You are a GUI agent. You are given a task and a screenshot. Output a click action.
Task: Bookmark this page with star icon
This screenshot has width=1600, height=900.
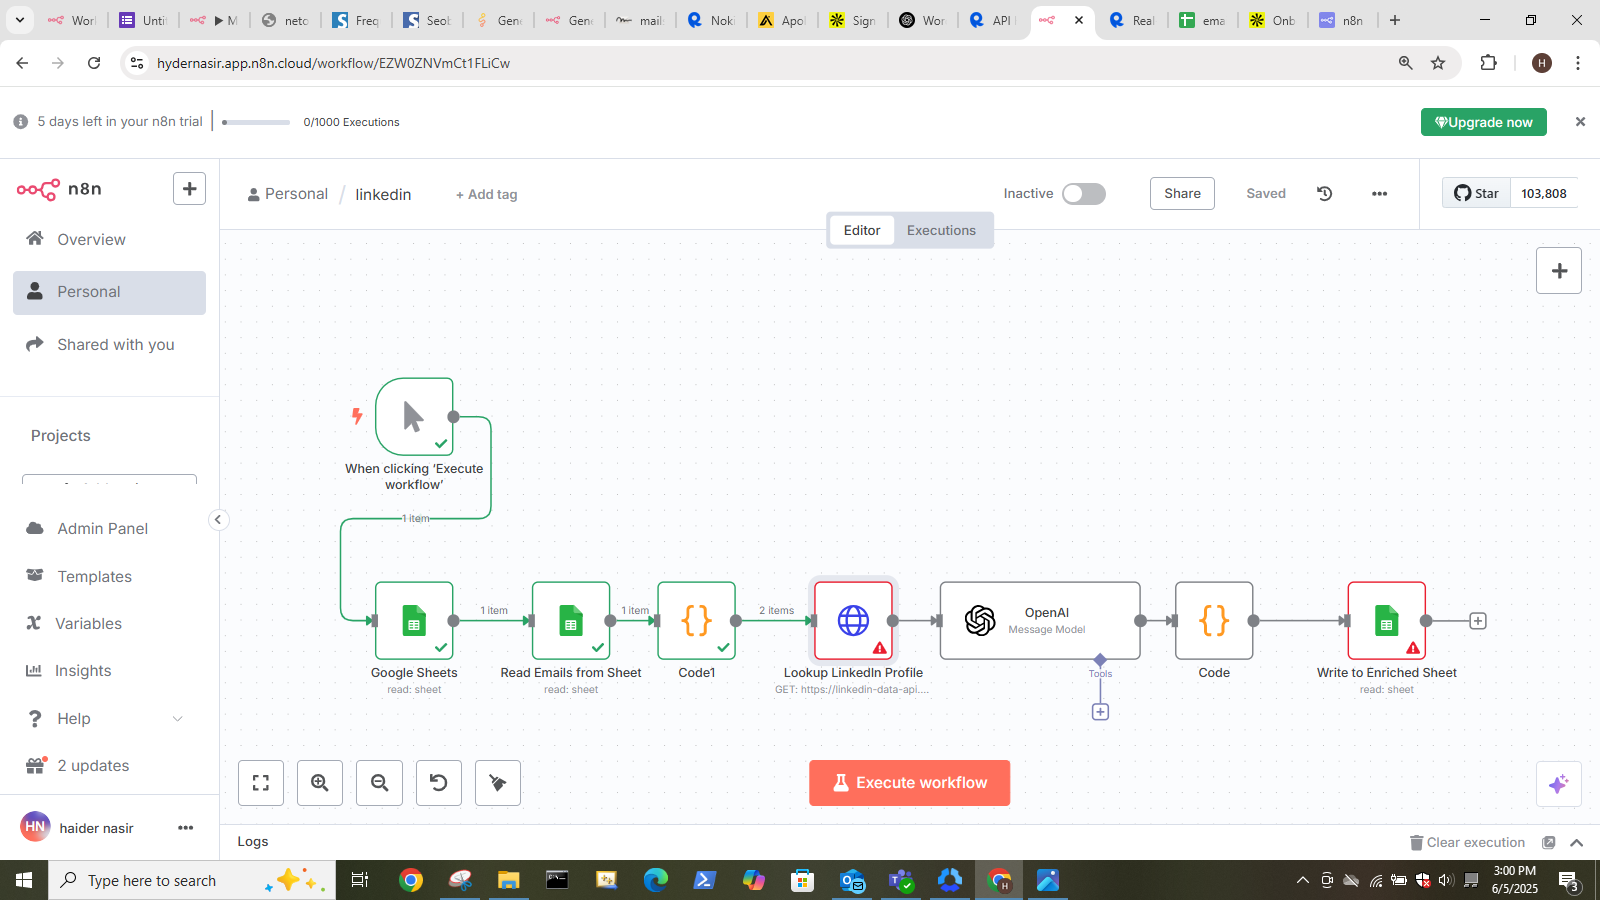pyautogui.click(x=1438, y=63)
